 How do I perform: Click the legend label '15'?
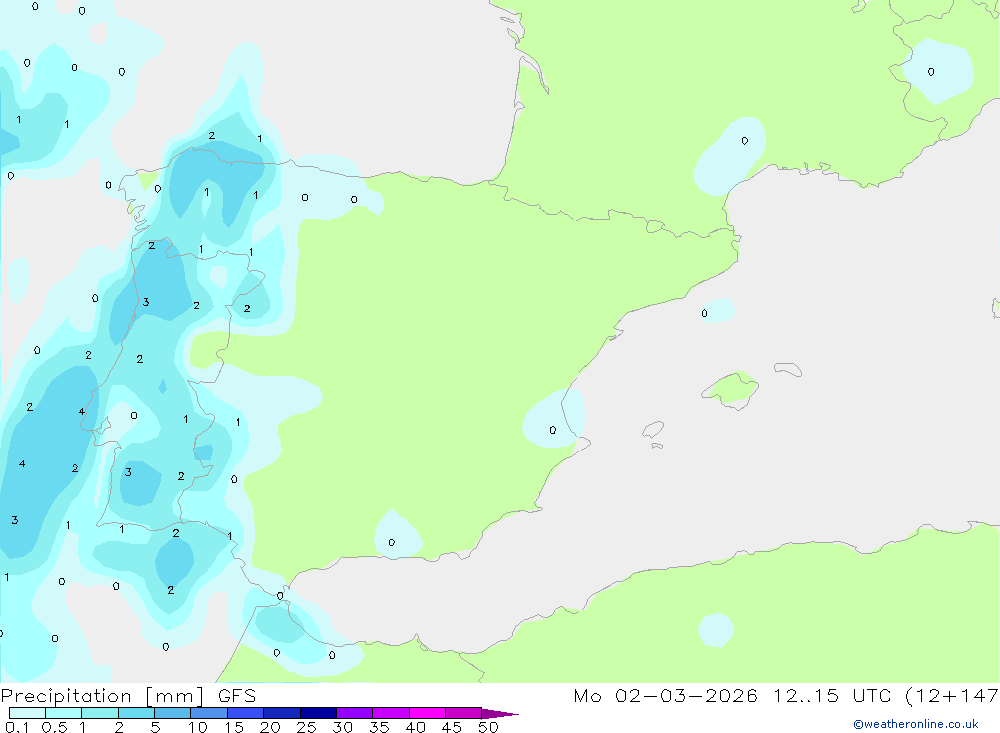click(x=234, y=727)
